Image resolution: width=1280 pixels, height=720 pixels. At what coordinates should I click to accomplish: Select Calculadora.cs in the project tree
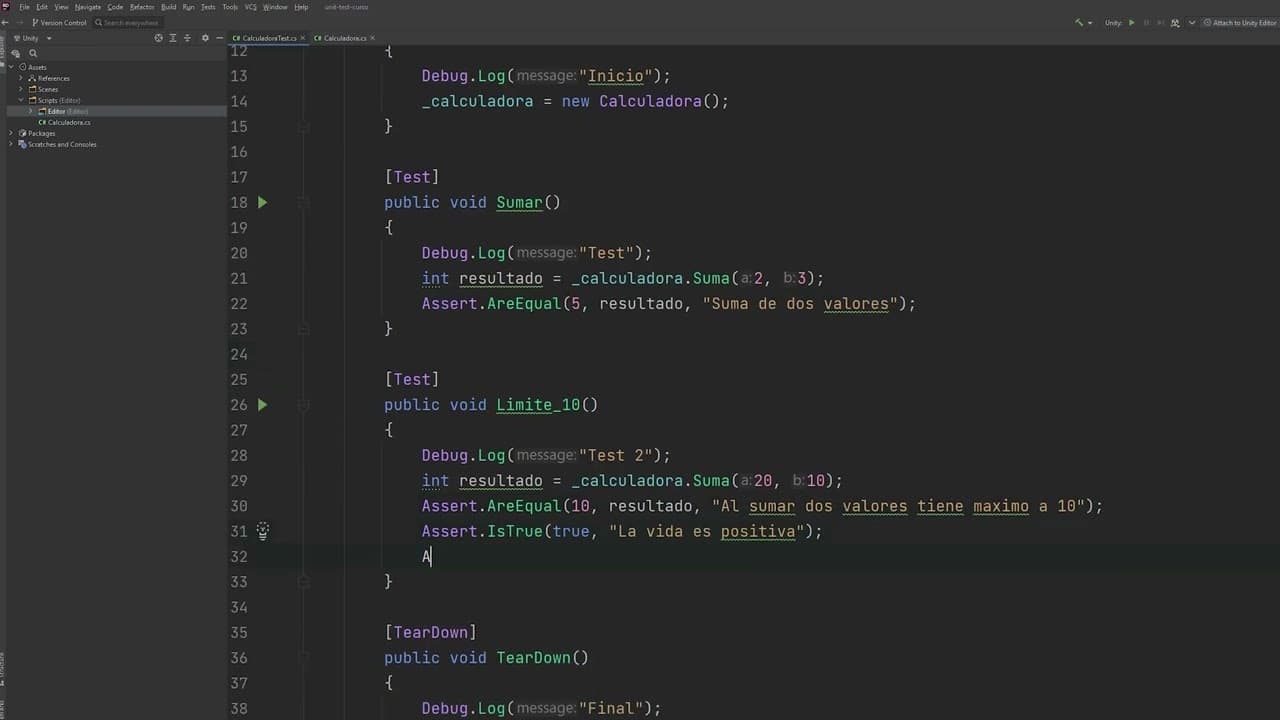[68, 122]
